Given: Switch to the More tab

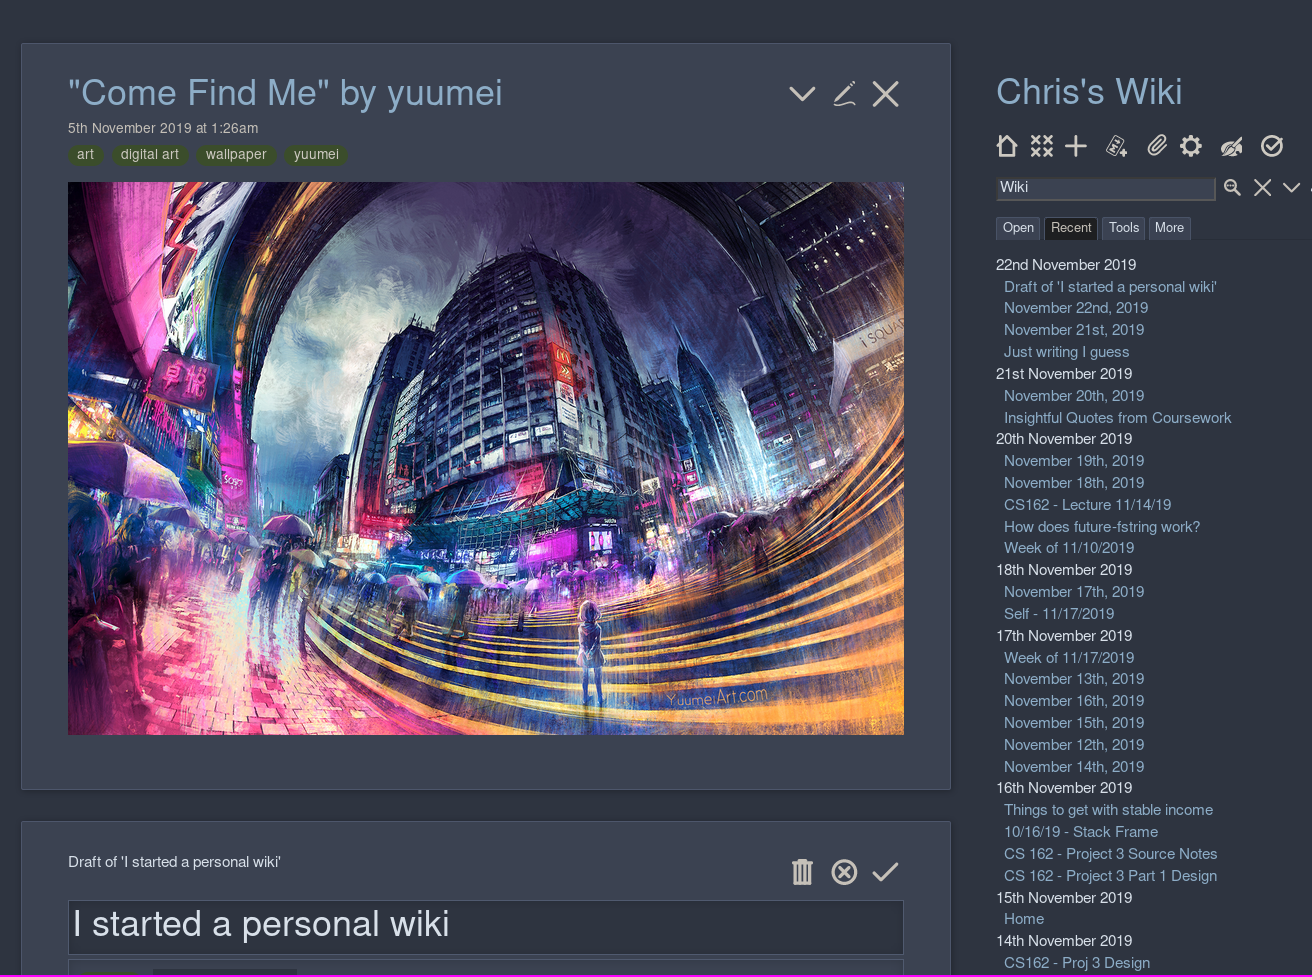Looking at the screenshot, I should coord(1169,228).
